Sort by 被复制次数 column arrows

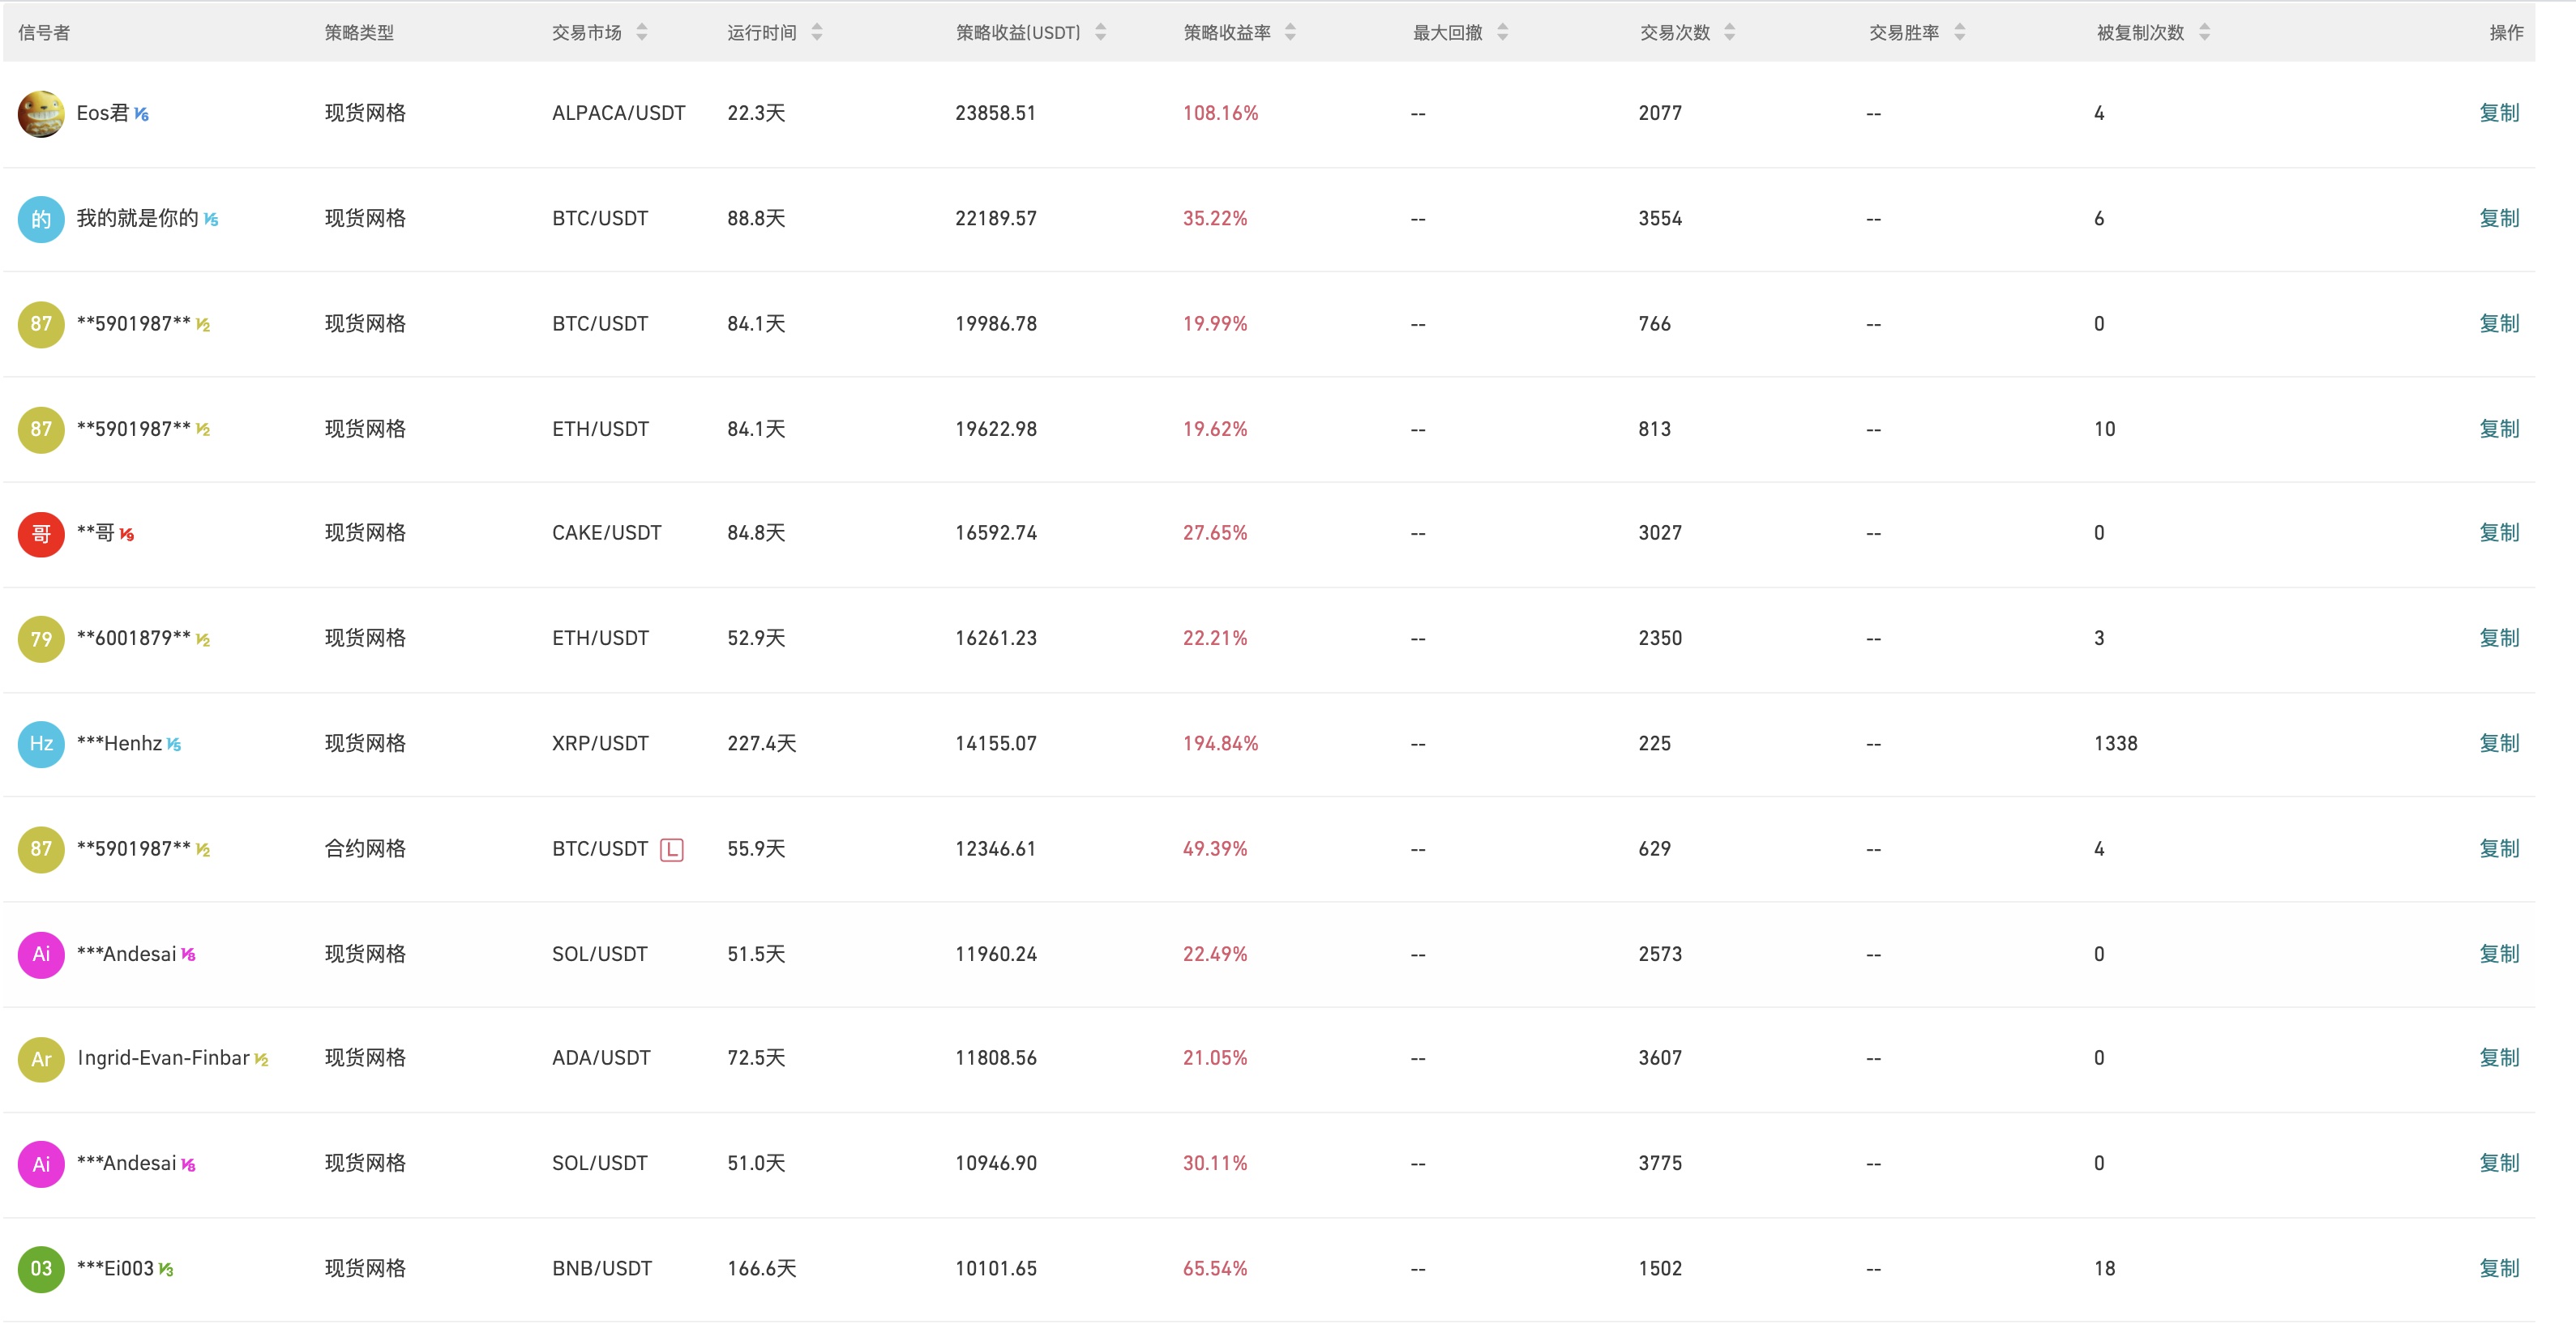(2204, 32)
